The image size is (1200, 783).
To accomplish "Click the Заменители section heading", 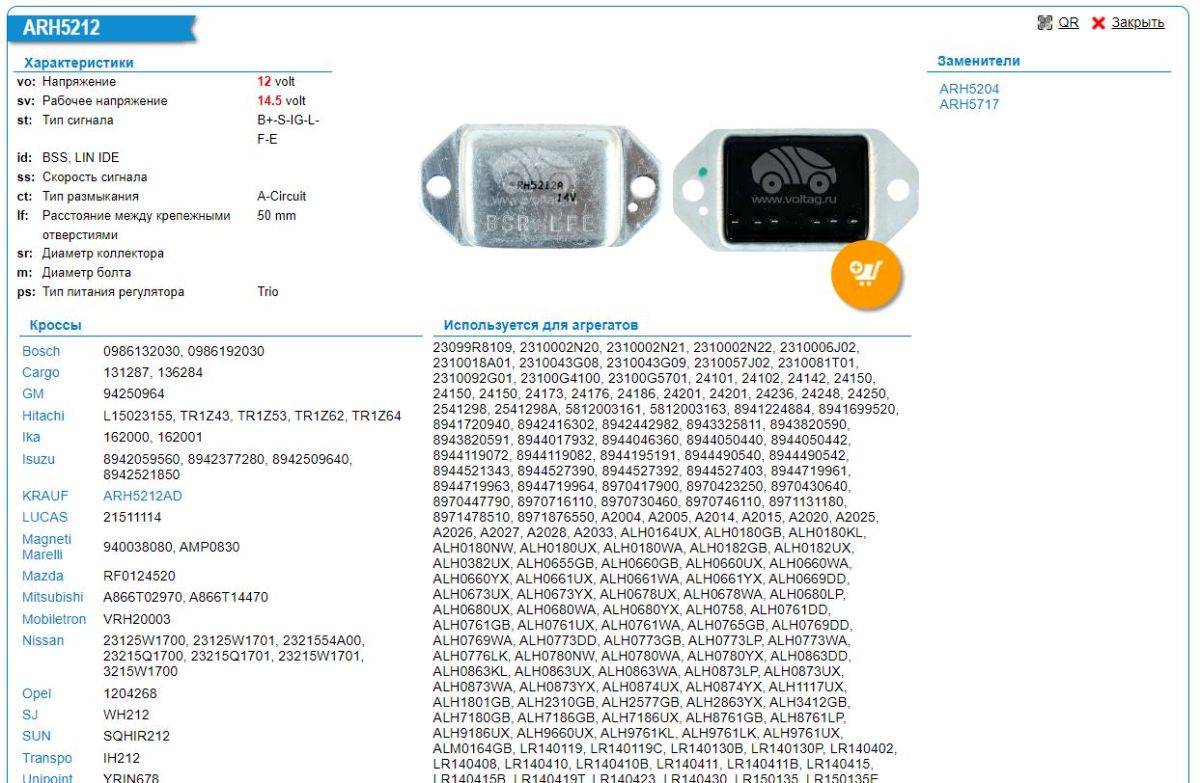I will tap(977, 61).
